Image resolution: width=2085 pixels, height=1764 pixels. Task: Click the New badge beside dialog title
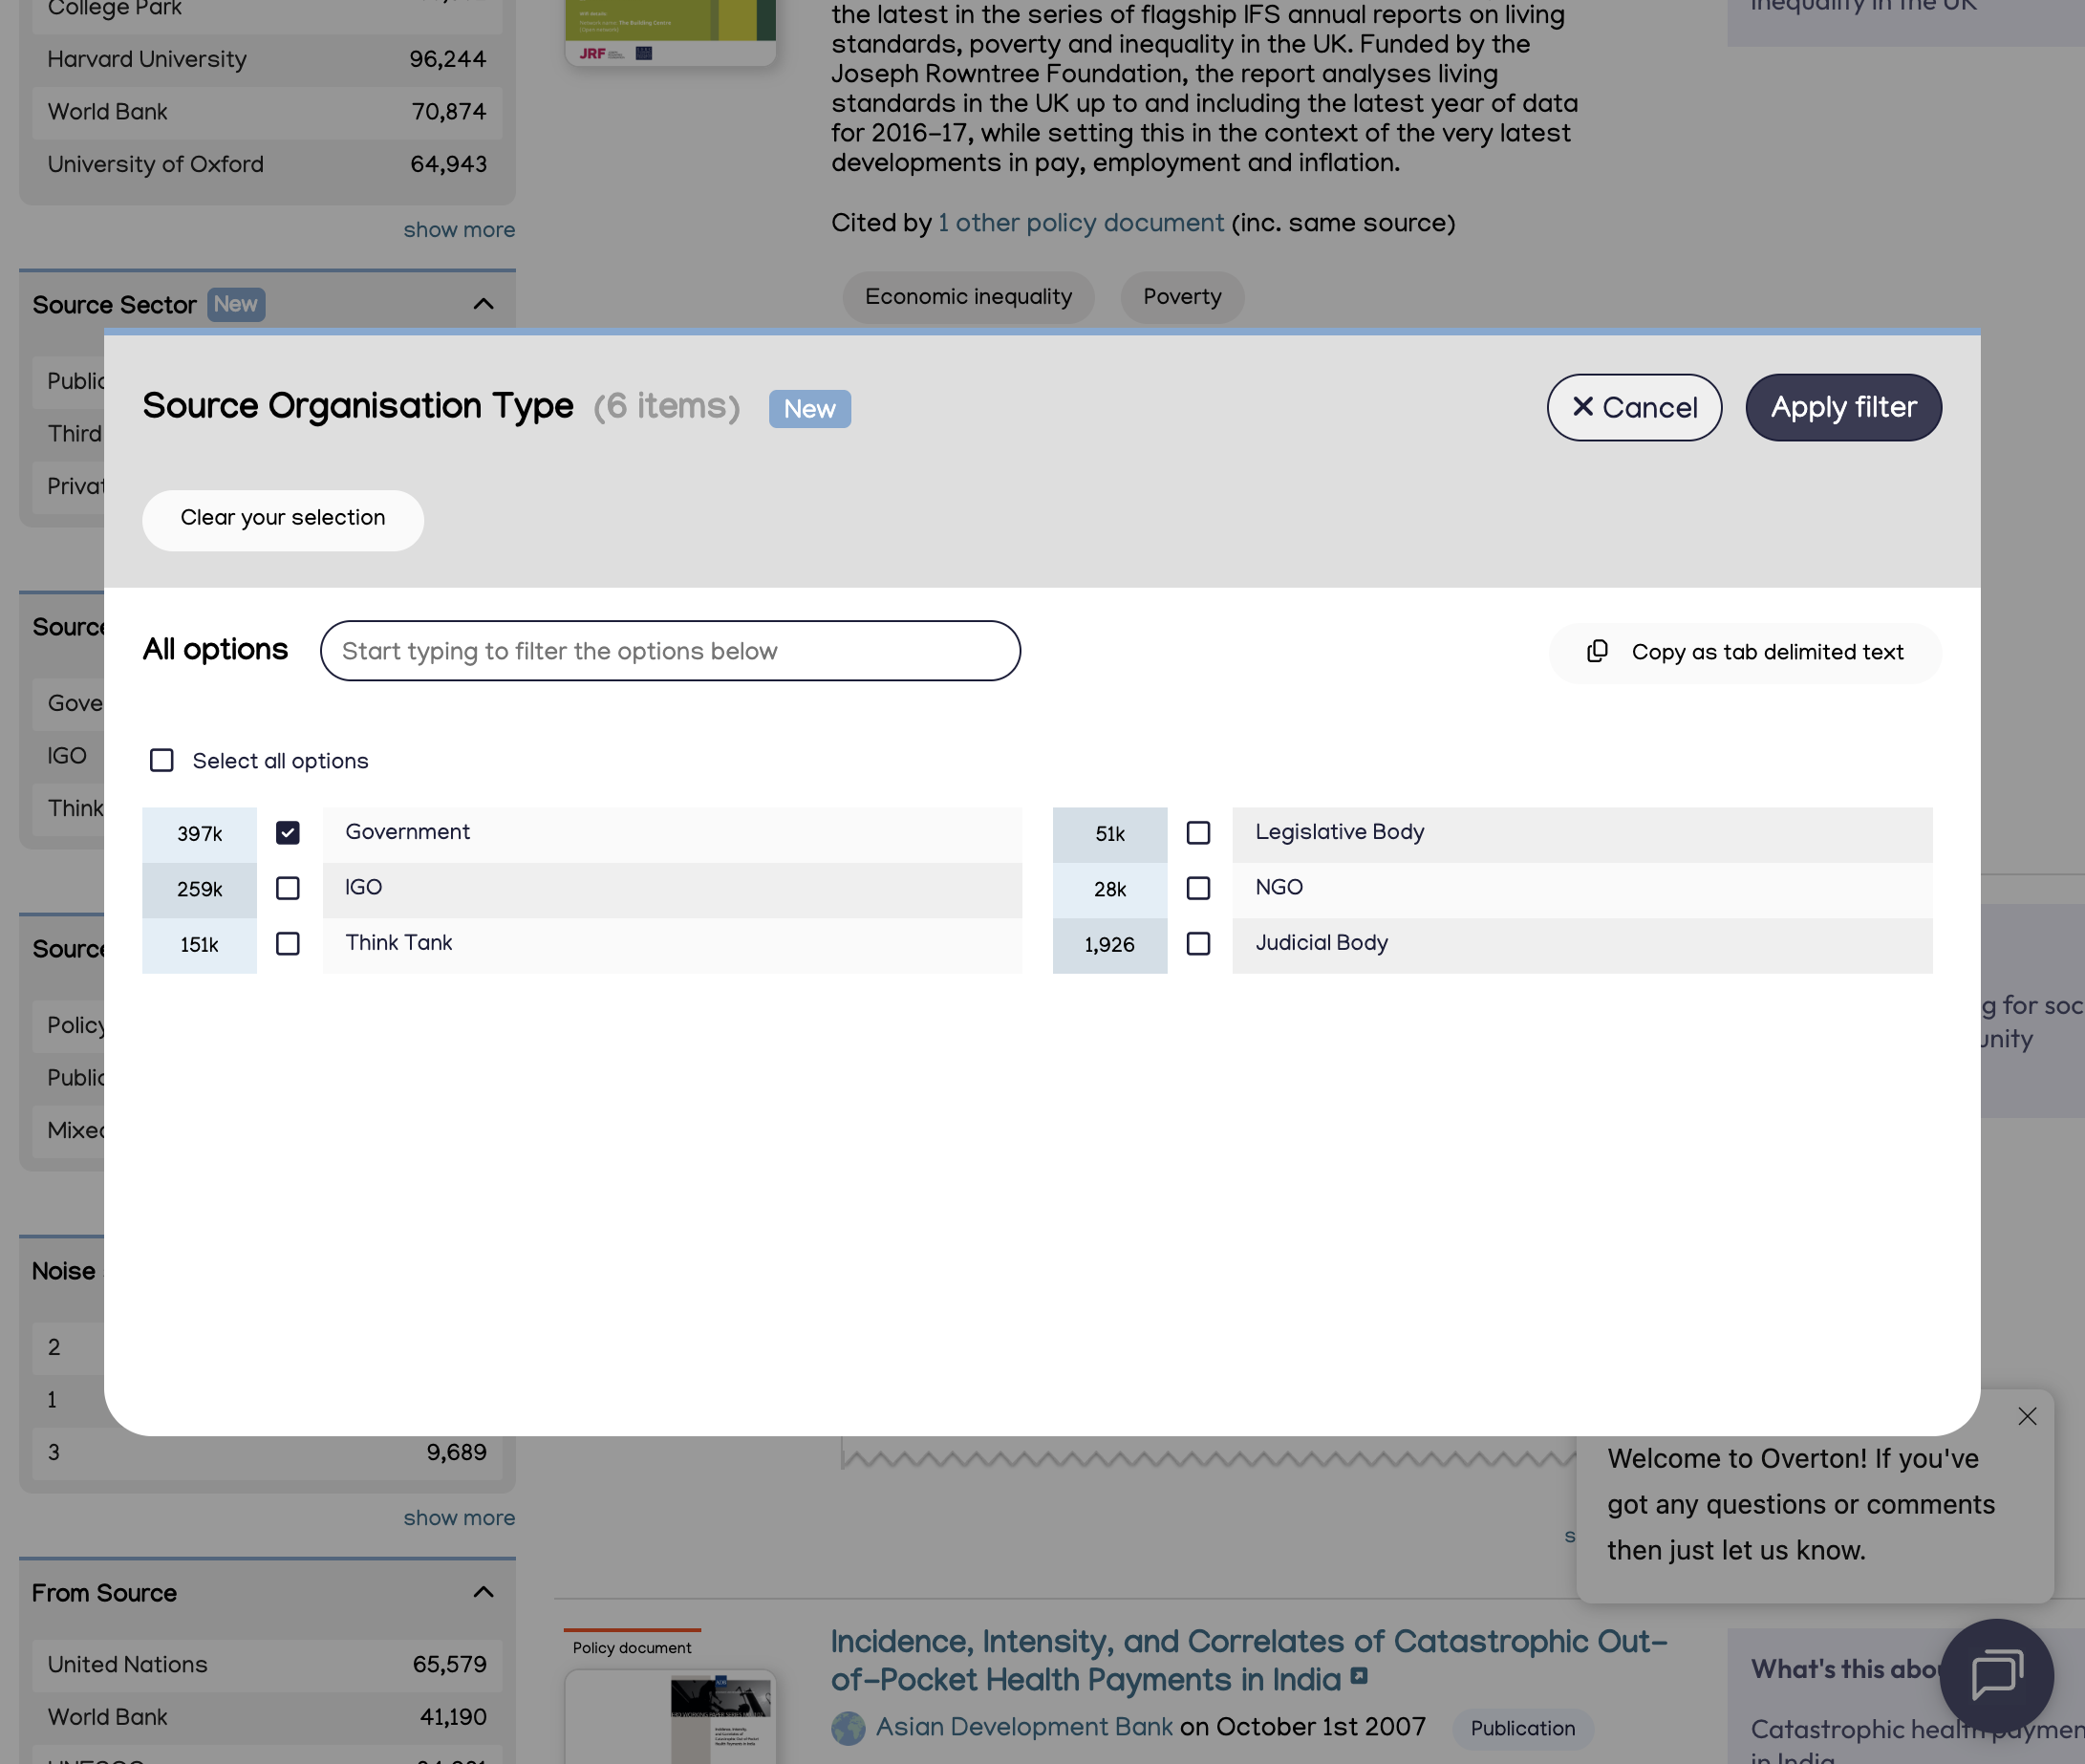pos(809,409)
